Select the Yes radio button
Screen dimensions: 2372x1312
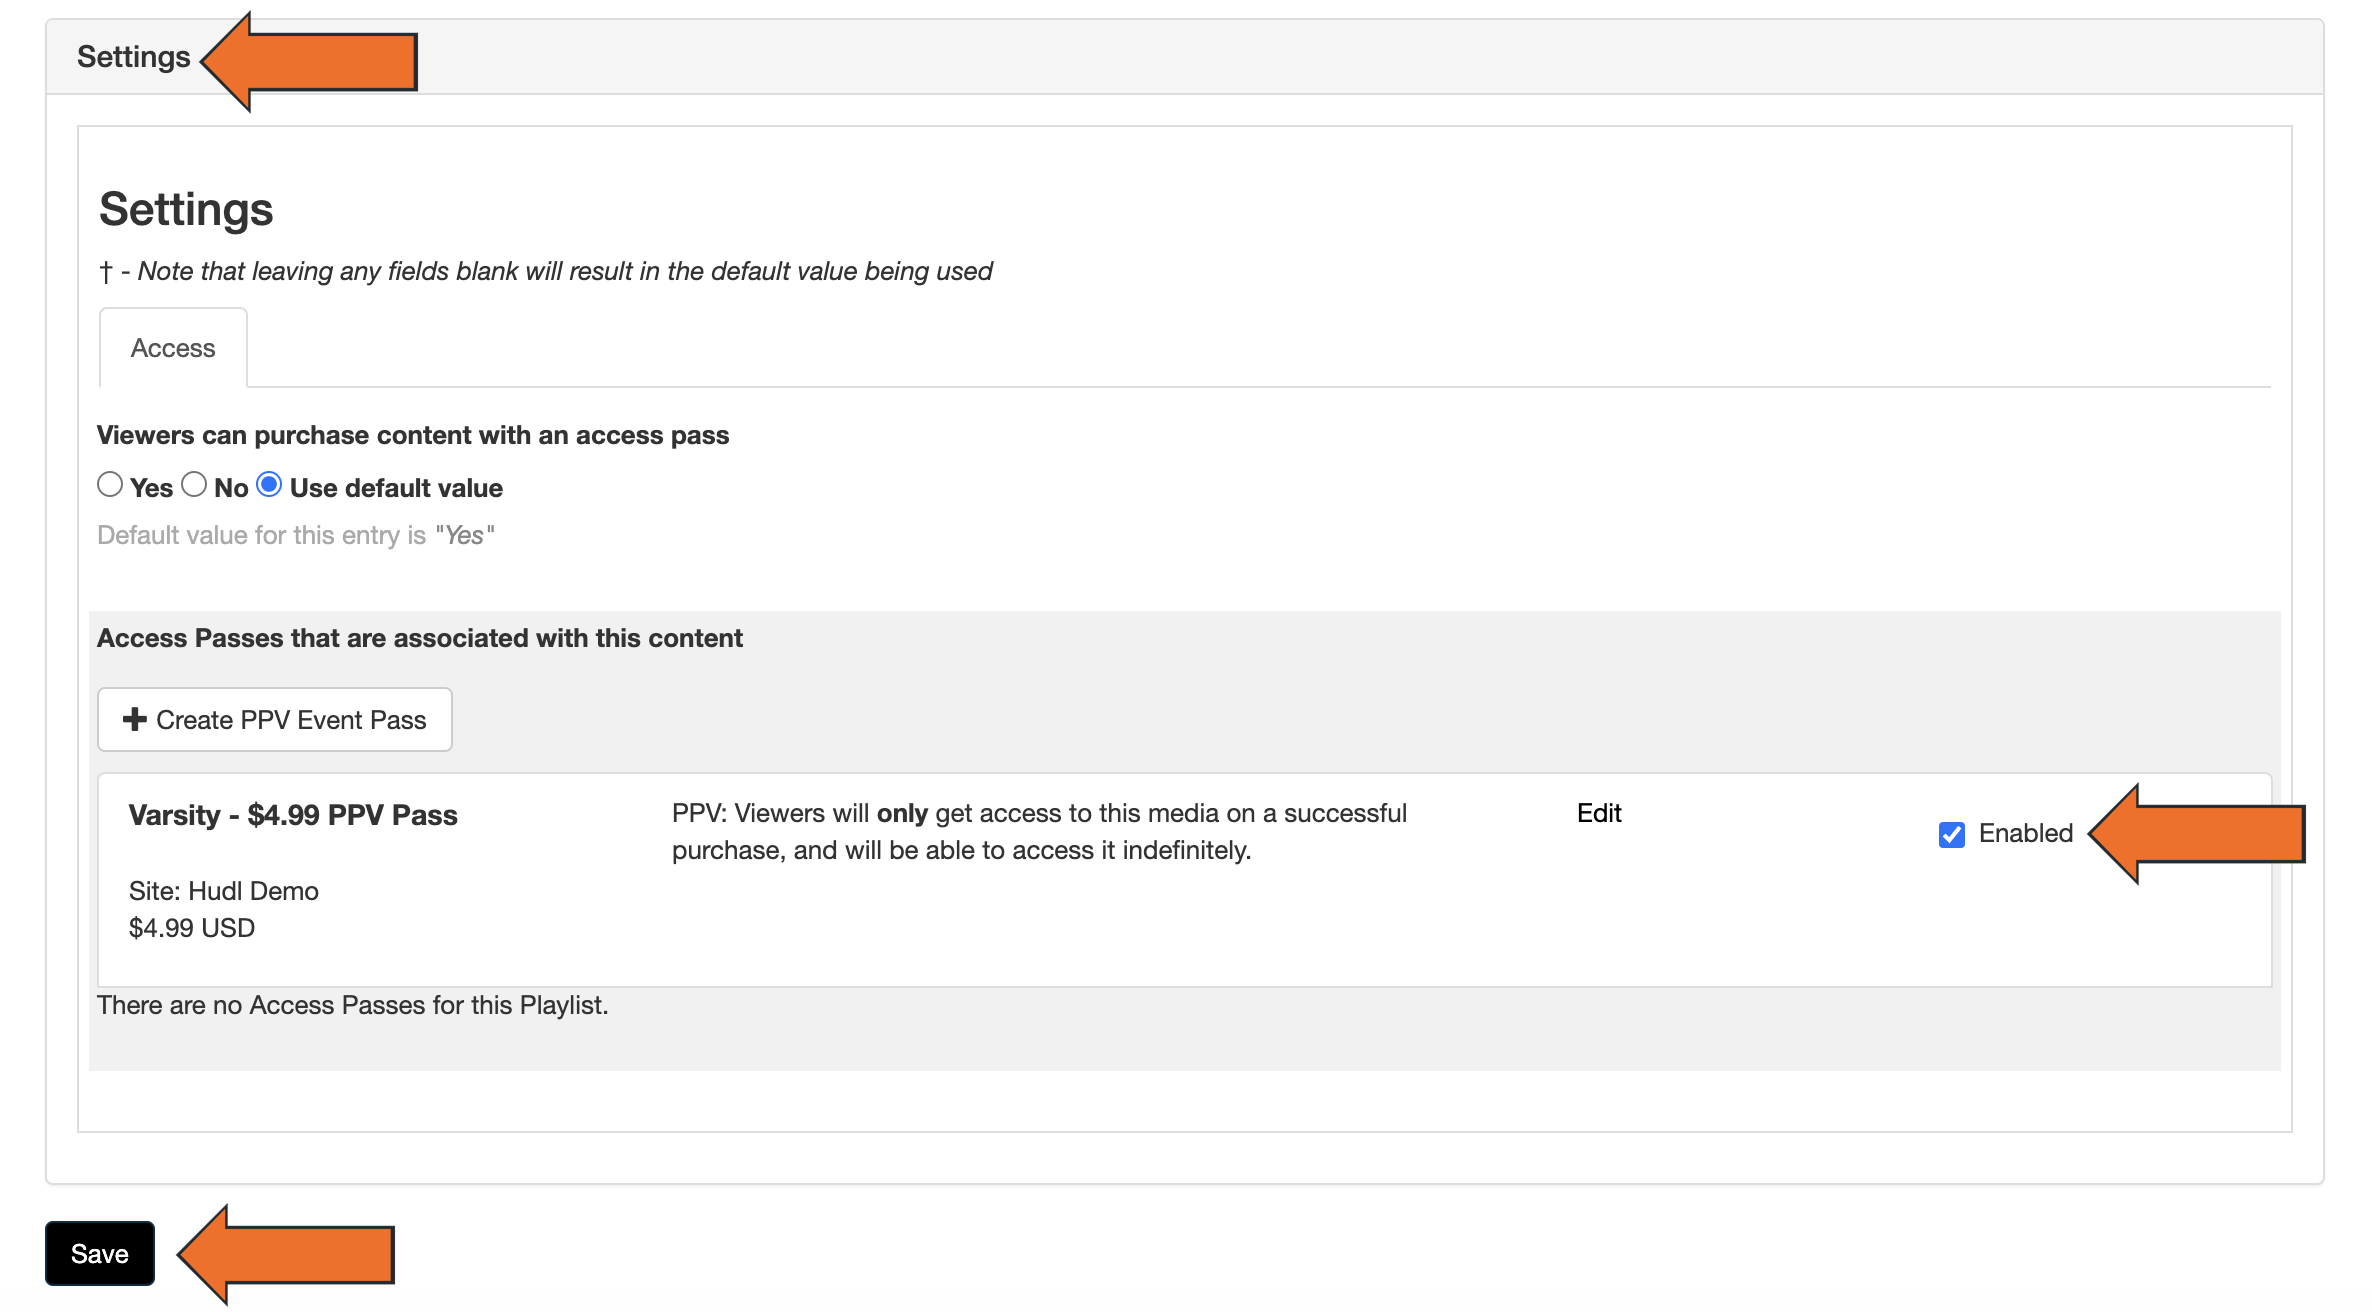point(110,486)
